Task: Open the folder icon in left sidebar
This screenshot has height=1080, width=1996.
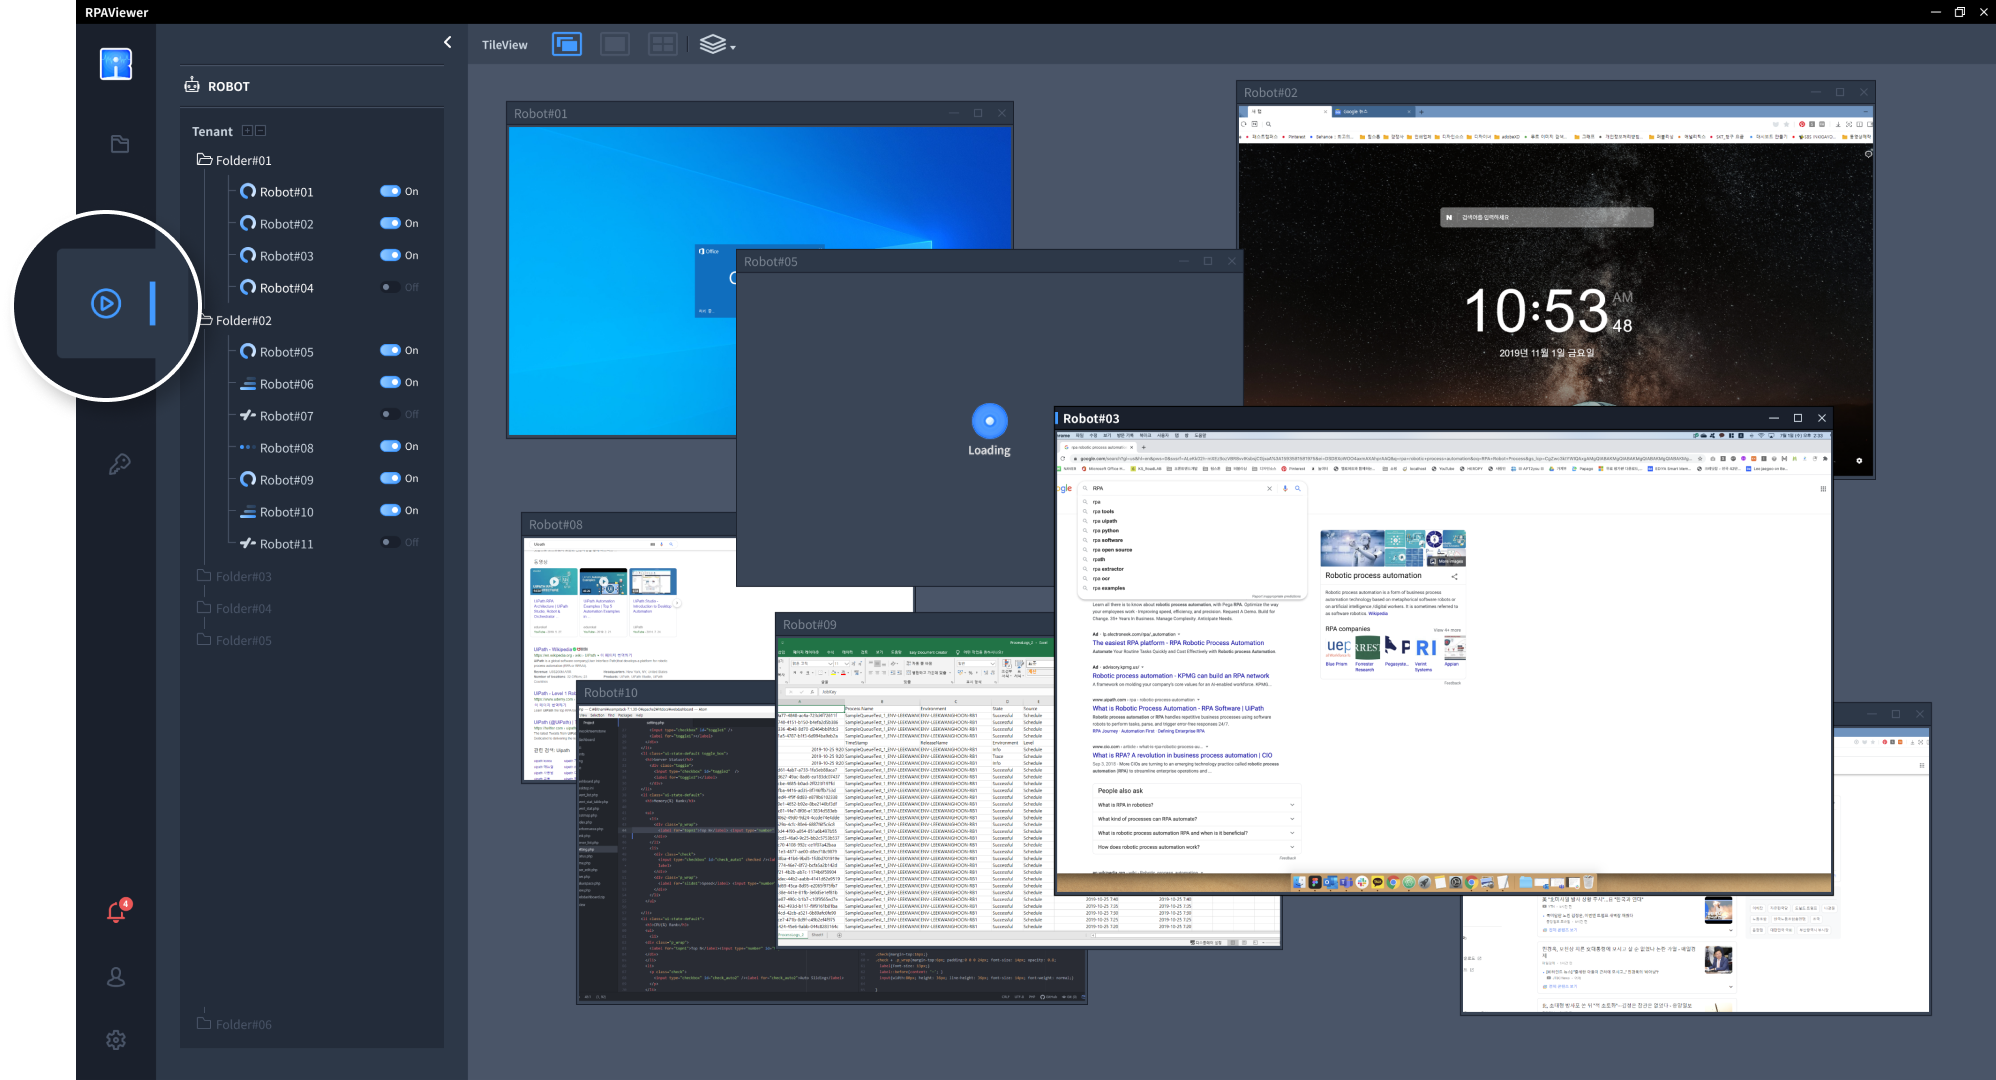Action: click(x=120, y=144)
